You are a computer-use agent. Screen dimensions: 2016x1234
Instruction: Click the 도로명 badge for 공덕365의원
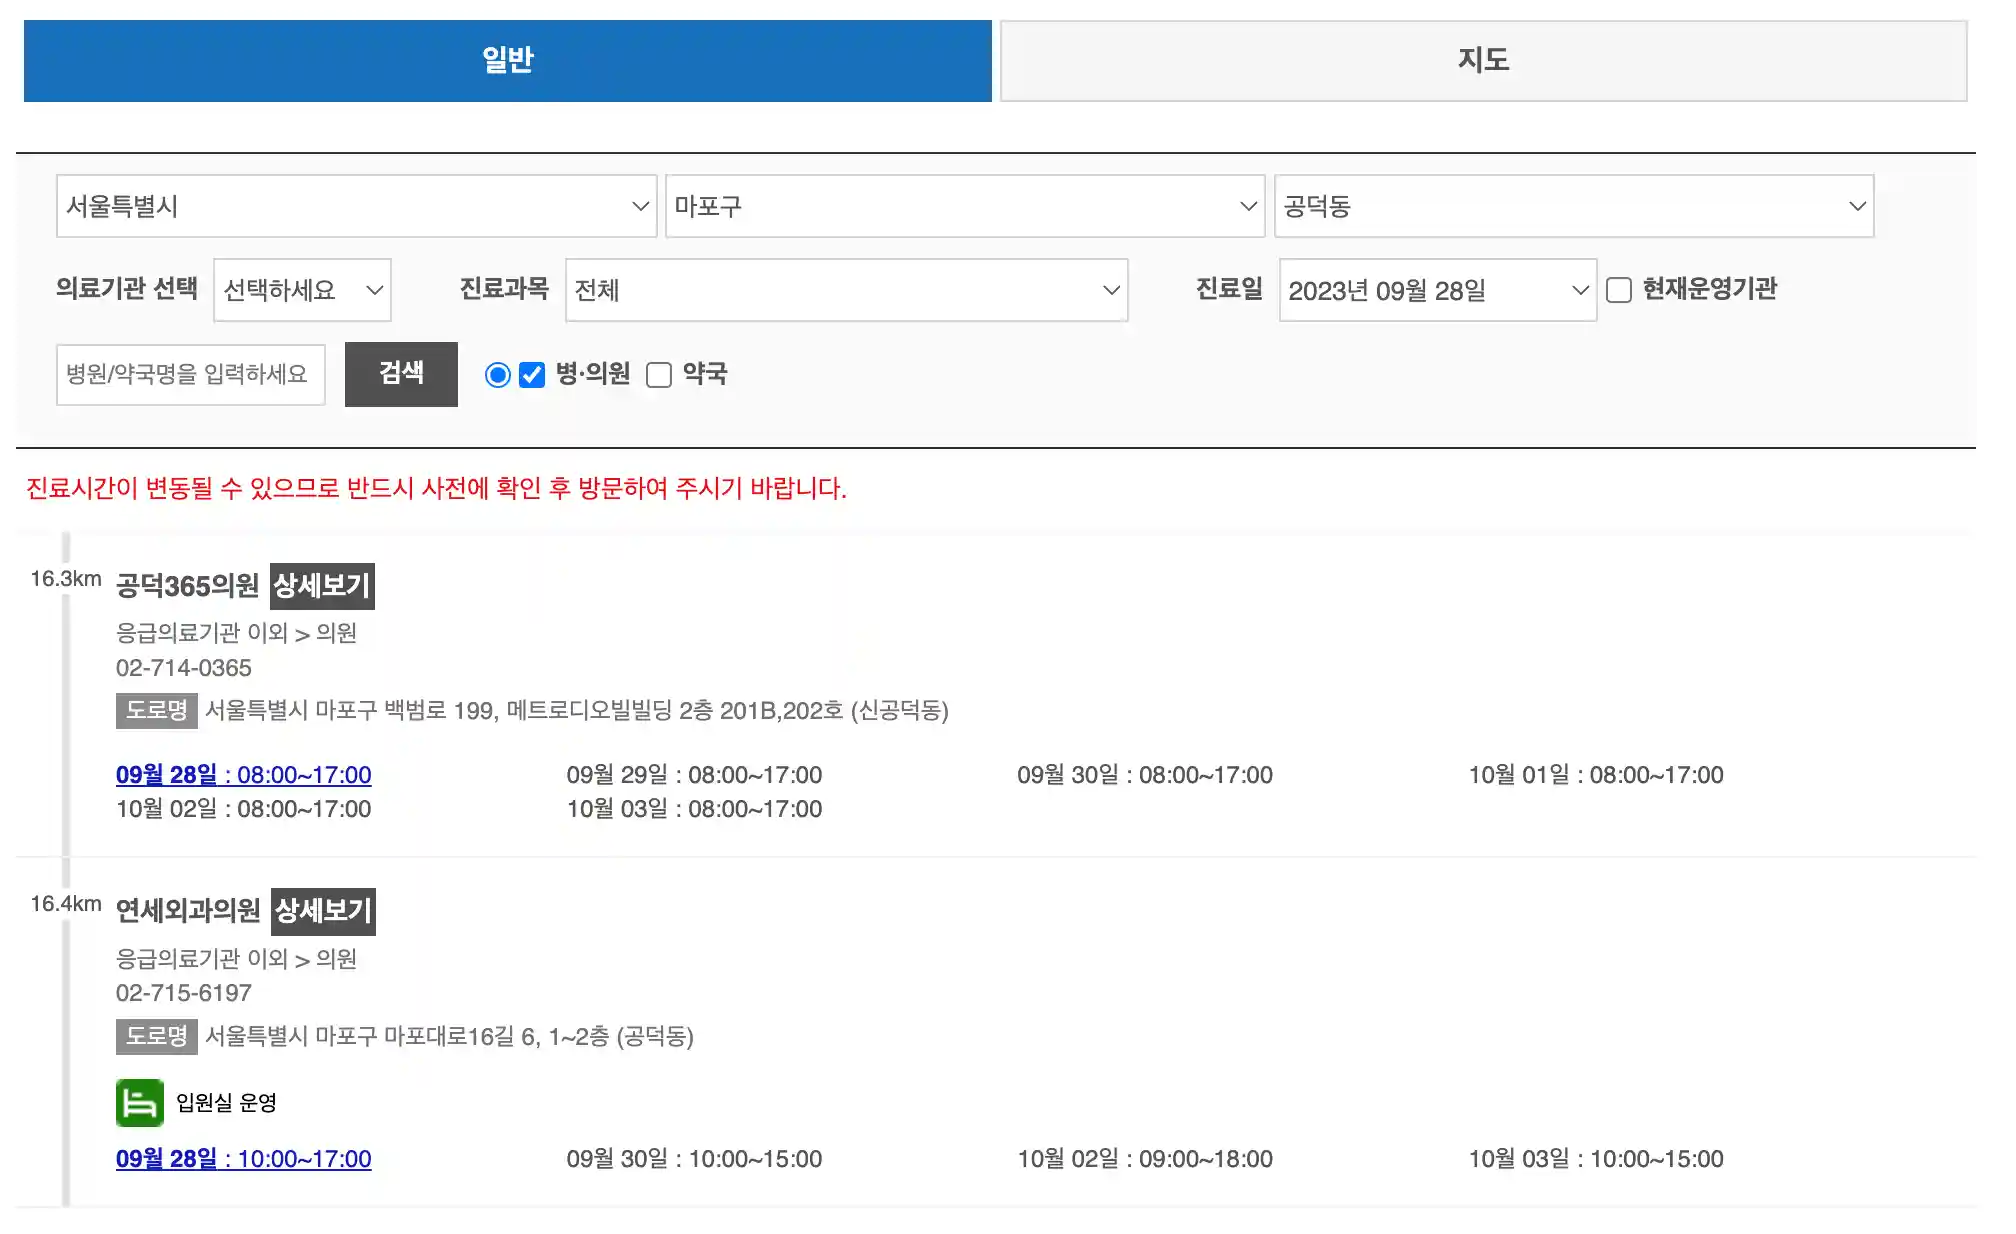point(156,713)
